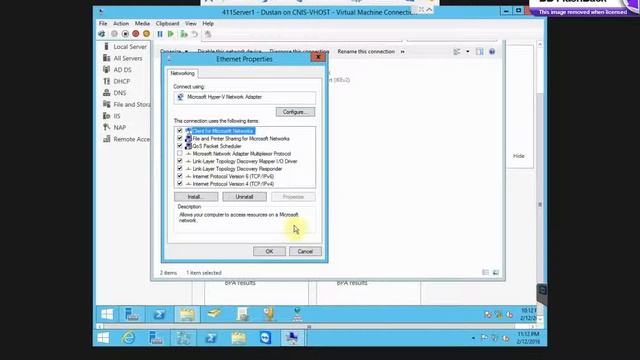This screenshot has height=360, width=640.
Task: Click Microsoft Hyper-V Network Adapter field
Action: point(244,97)
